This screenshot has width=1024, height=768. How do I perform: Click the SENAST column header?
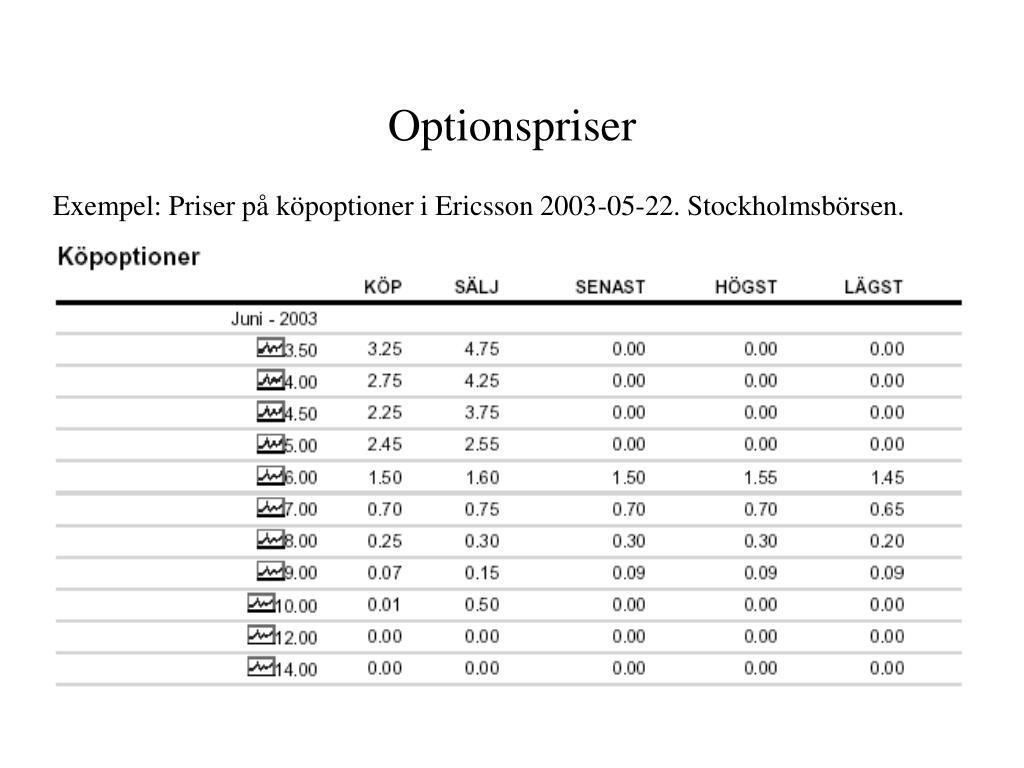[x=610, y=287]
